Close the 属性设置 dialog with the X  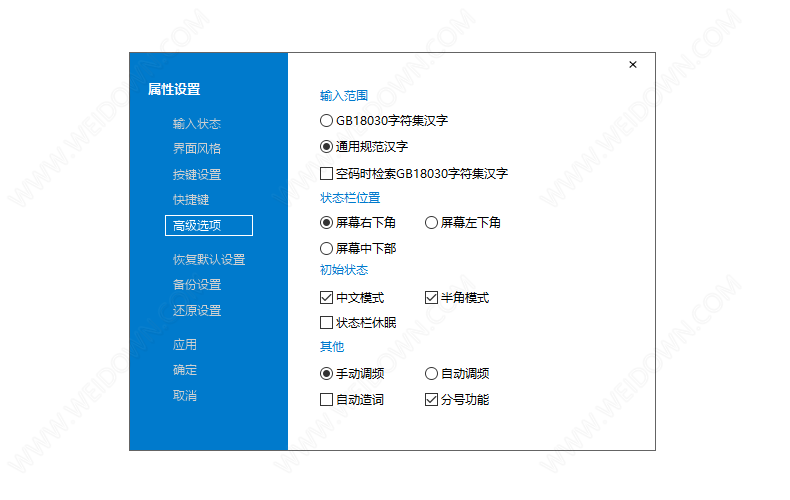point(633,65)
